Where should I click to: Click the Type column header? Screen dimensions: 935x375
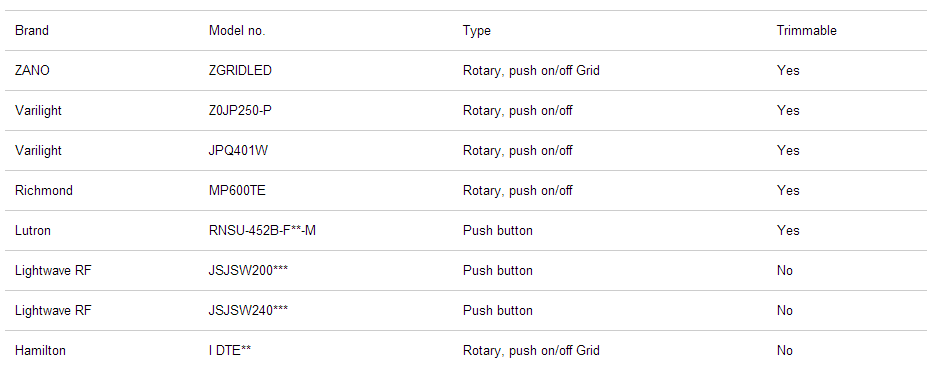tap(476, 30)
